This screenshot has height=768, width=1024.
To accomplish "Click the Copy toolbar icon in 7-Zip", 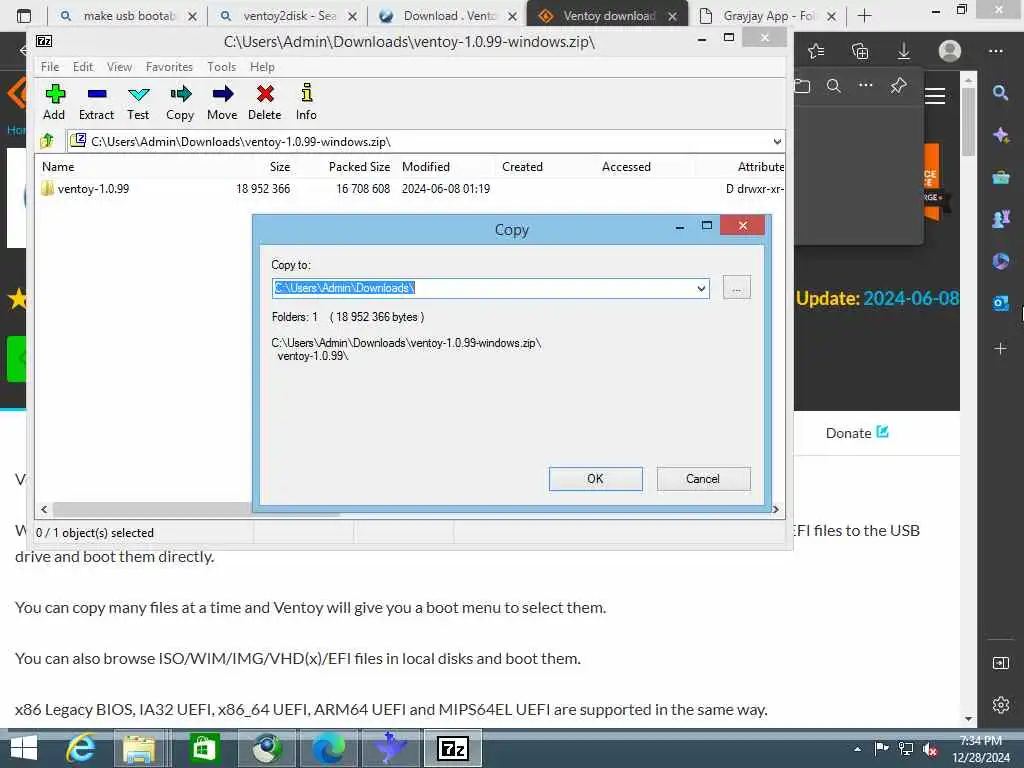I will [180, 102].
